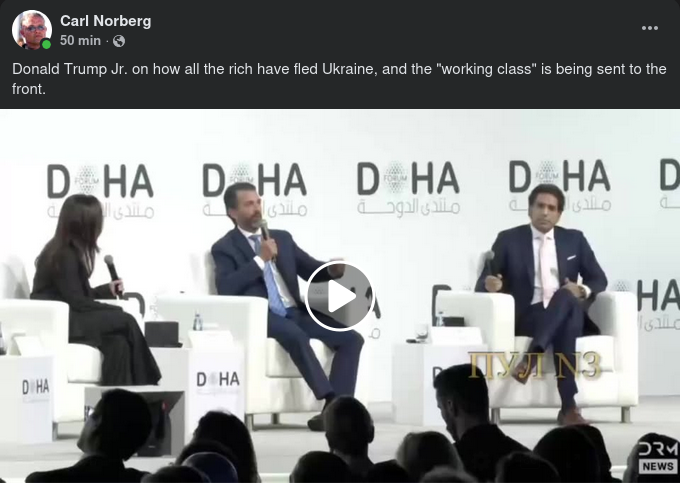
Task: Click the middle DOHA backdrop logo with full Arabic text
Action: (x=408, y=187)
